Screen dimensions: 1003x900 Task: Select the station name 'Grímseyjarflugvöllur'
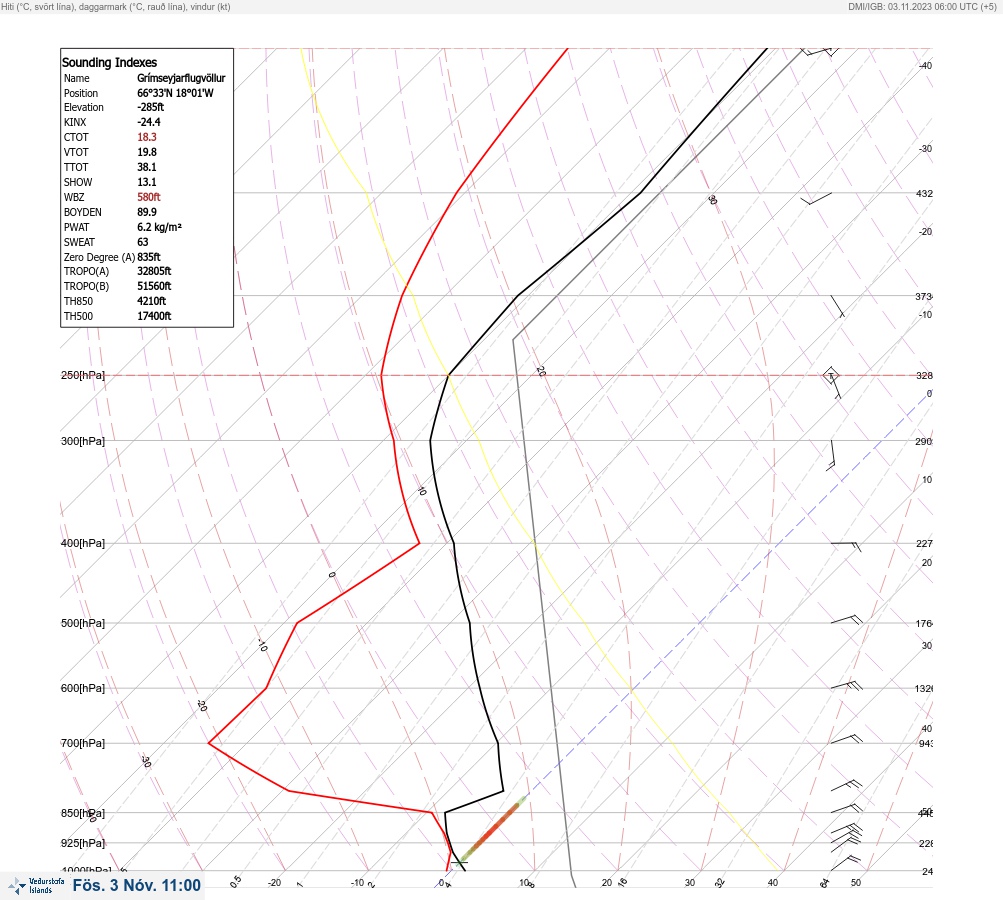181,78
